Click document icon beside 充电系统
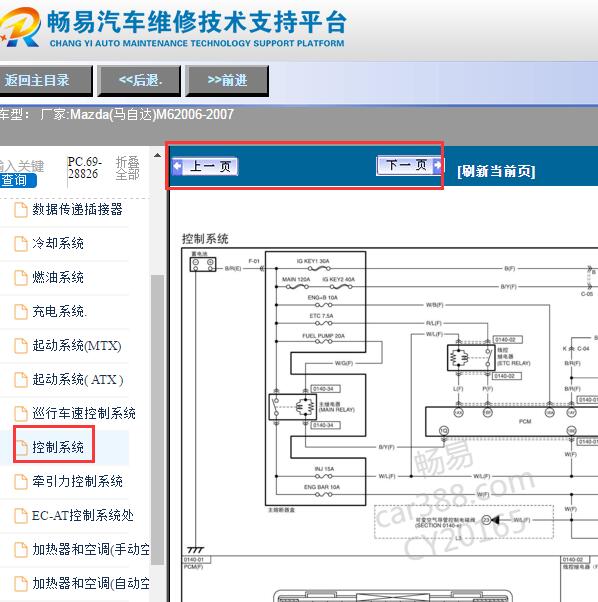Viewport: 598px width, 602px height. (x=21, y=312)
